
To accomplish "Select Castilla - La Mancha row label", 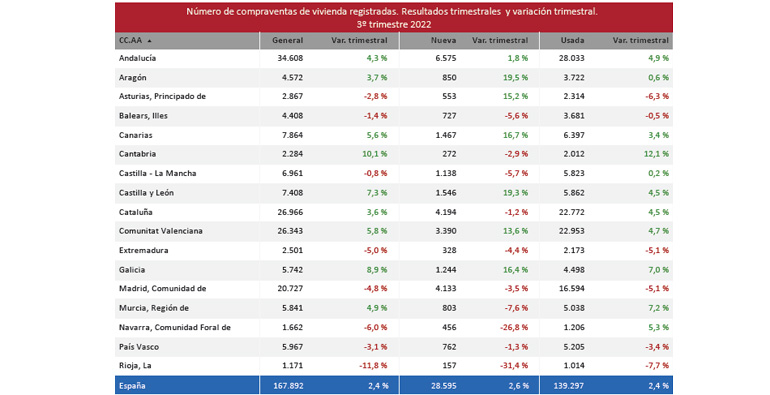I will (x=158, y=173).
